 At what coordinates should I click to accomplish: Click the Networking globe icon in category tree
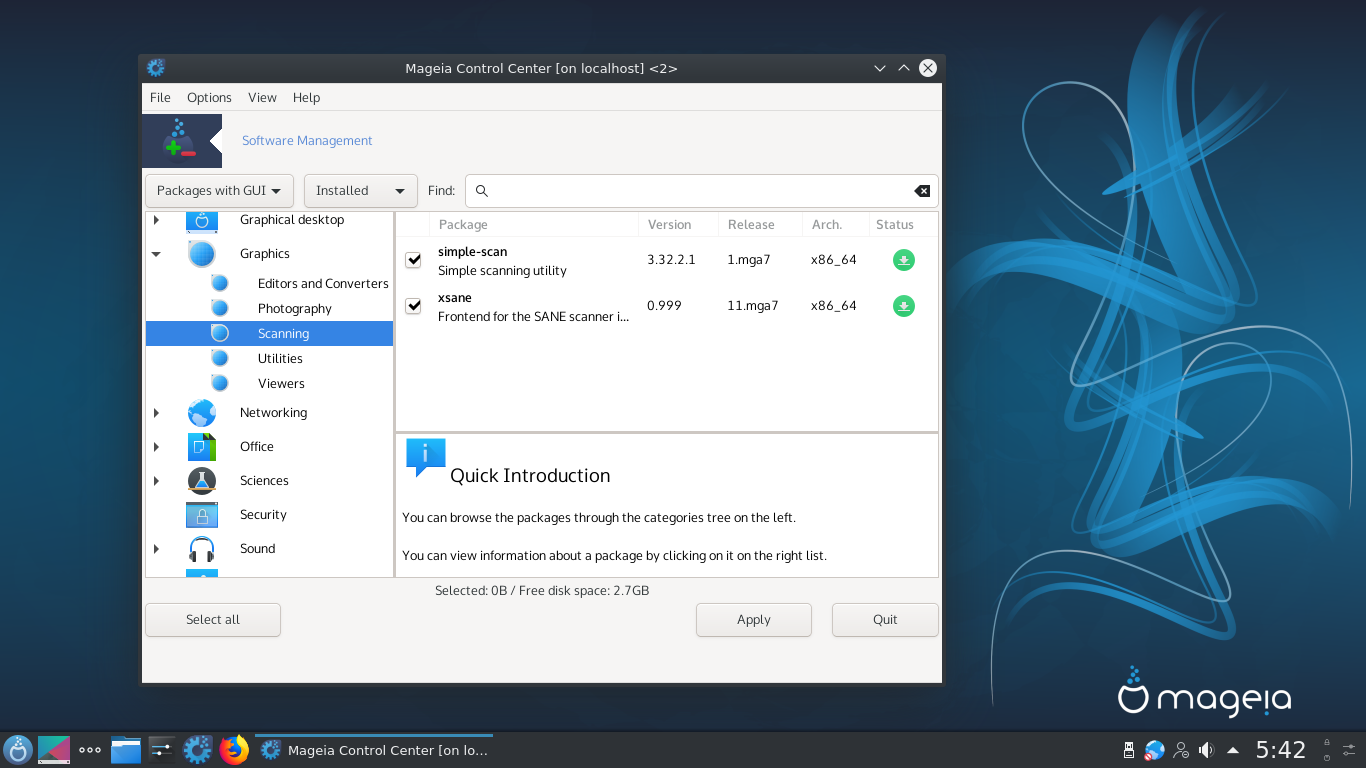pos(202,413)
